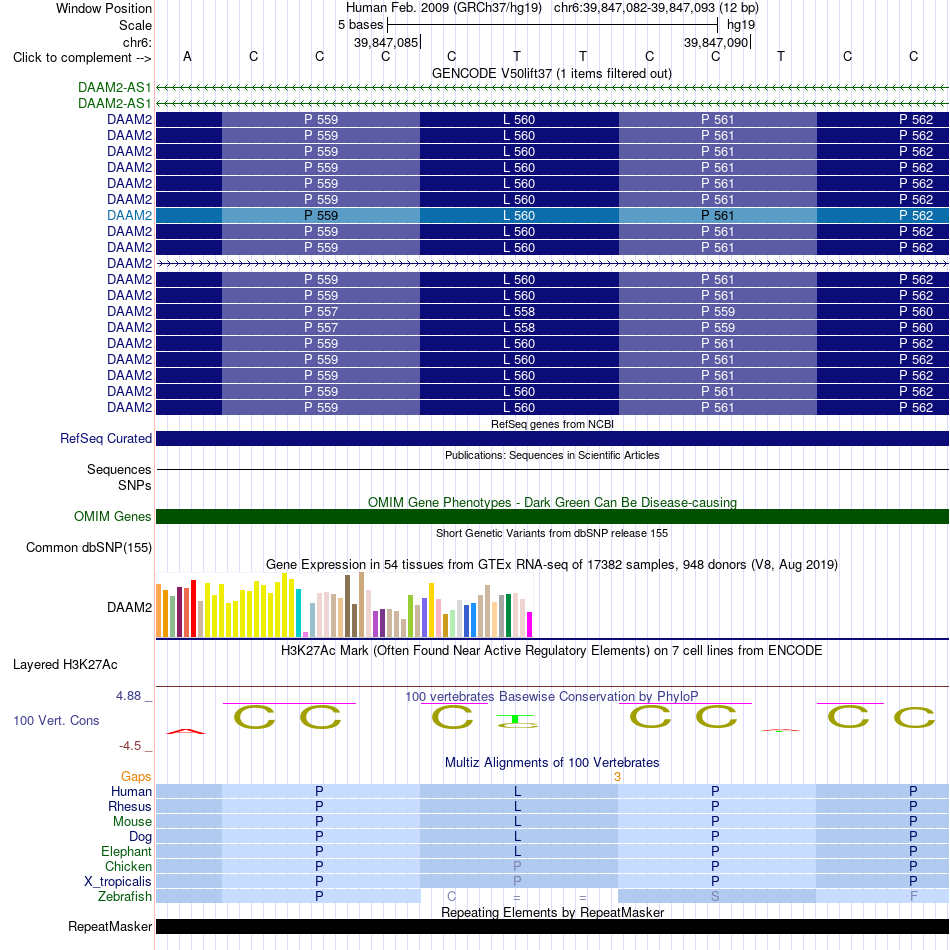This screenshot has height=950, width=950.
Task: Click the 100 Vert. Cons track label
Action: point(56,720)
